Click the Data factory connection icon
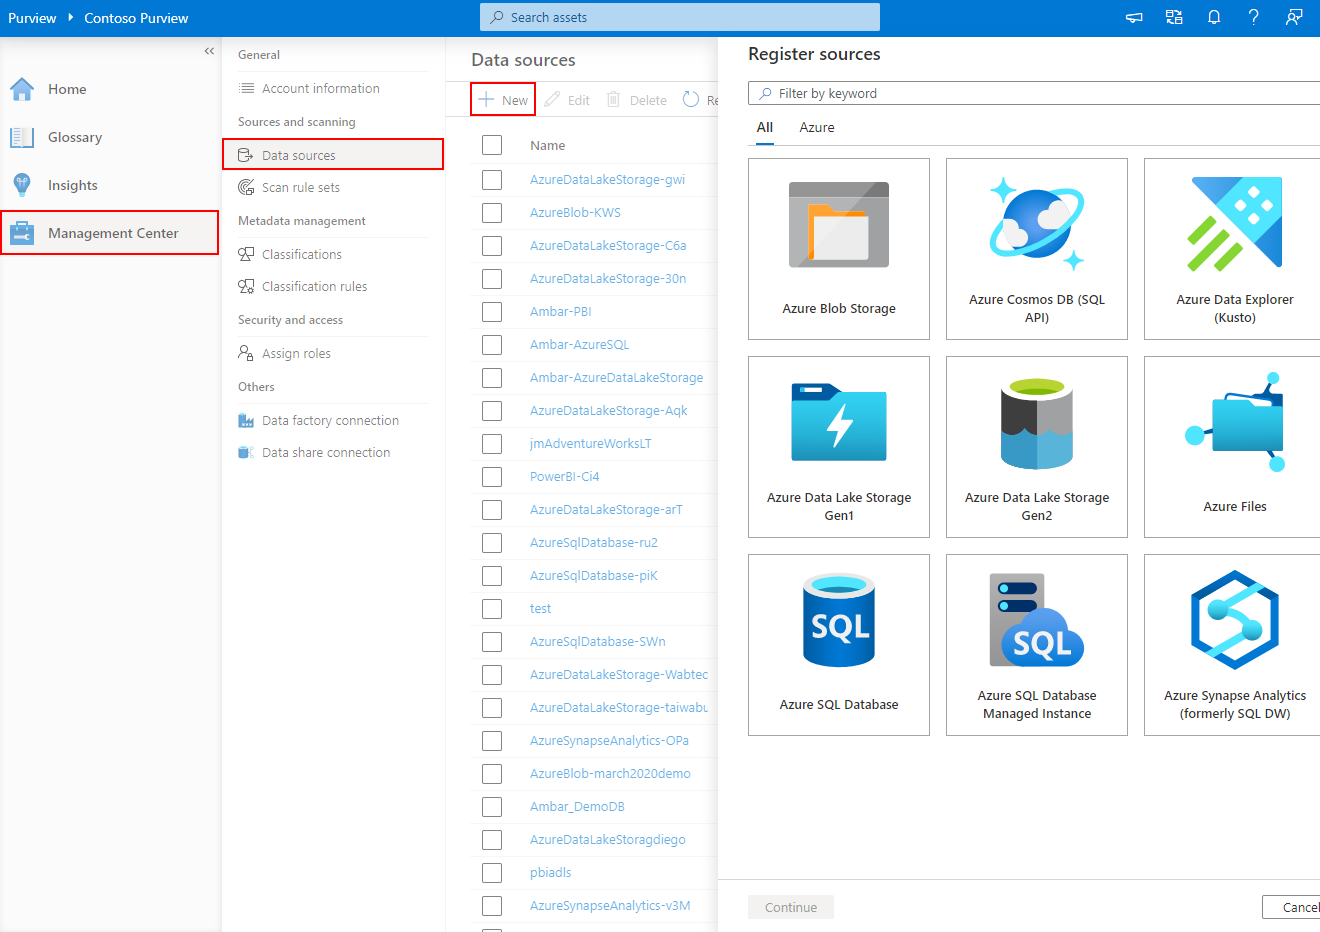 click(x=245, y=420)
